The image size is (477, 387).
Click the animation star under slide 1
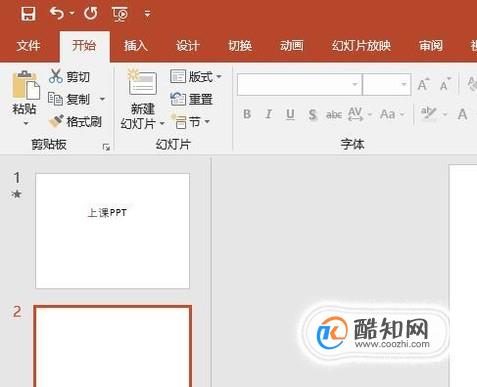click(x=16, y=194)
